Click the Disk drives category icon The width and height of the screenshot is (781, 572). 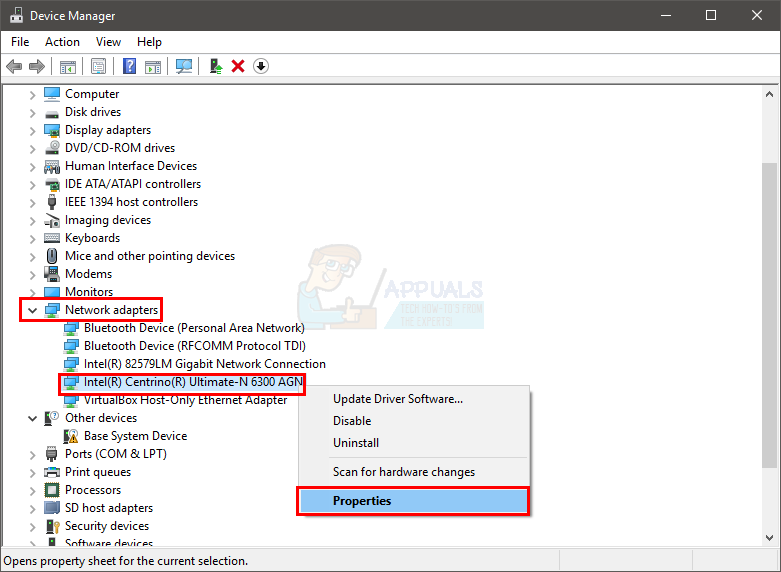(x=52, y=113)
